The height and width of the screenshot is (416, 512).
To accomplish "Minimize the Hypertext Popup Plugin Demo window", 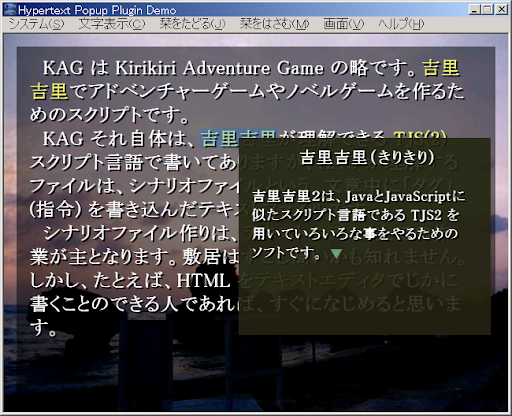I will pyautogui.click(x=474, y=10).
